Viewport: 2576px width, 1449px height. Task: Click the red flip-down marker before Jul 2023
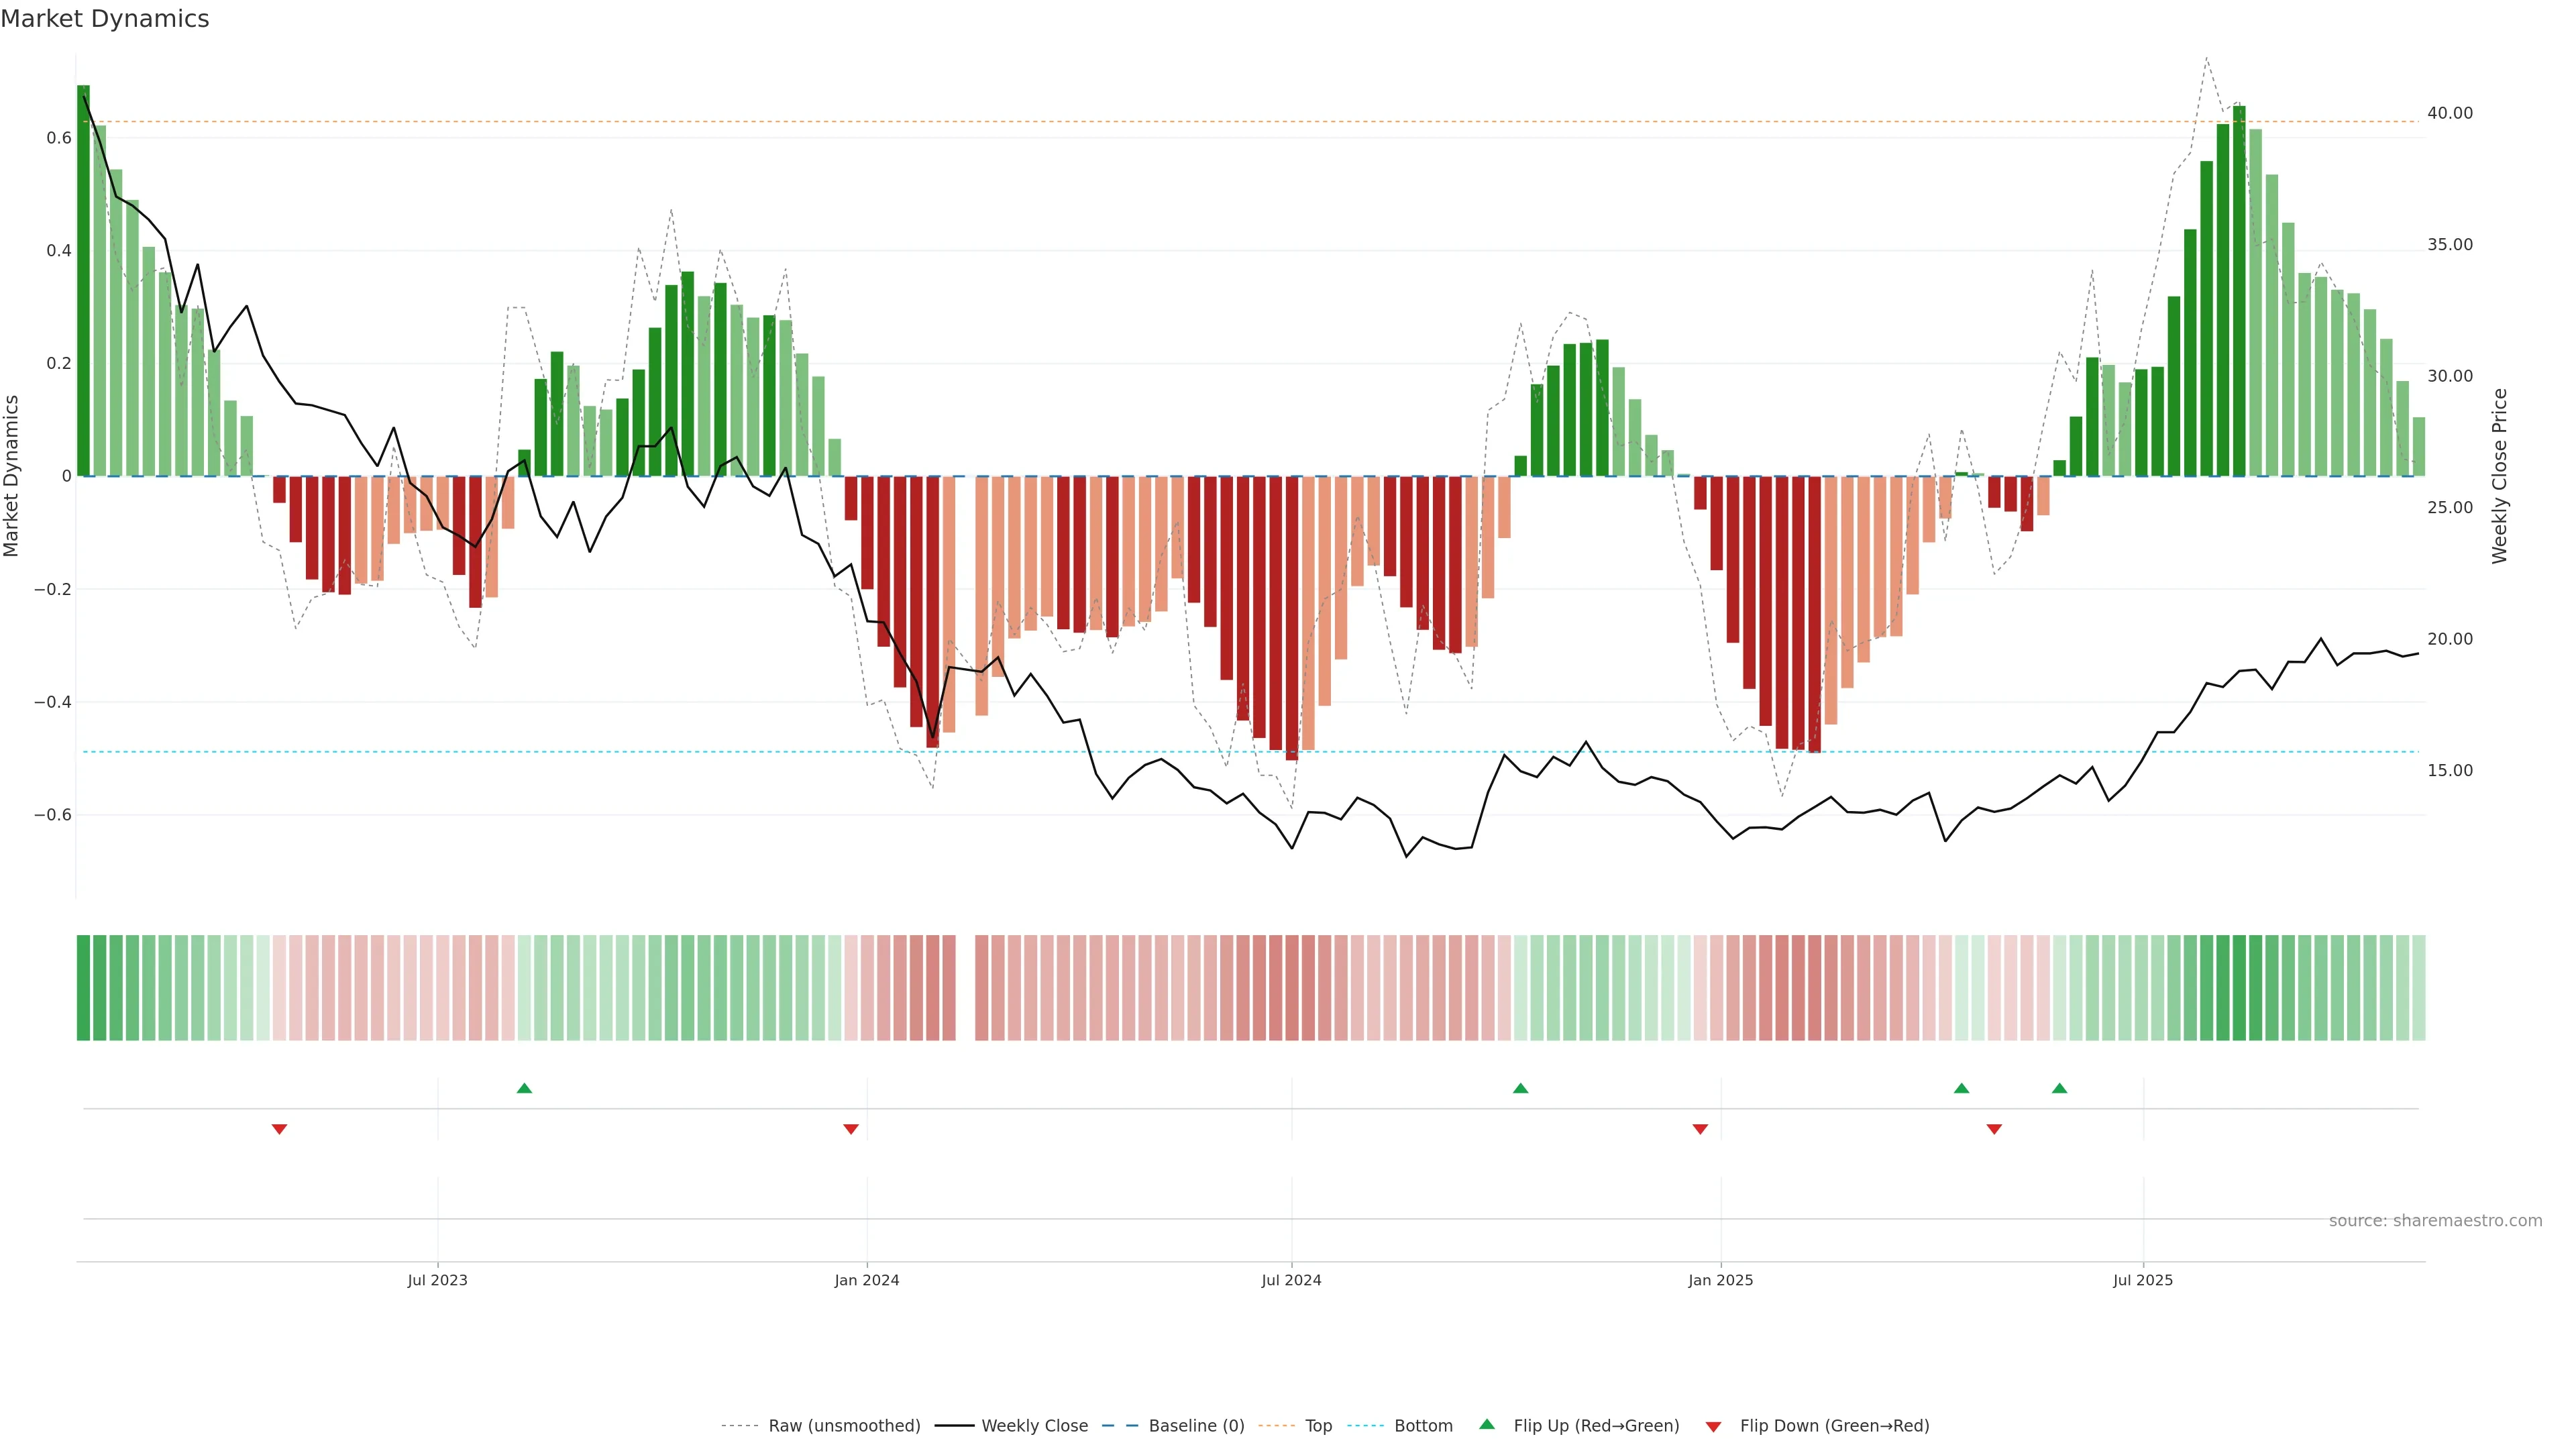point(279,1129)
